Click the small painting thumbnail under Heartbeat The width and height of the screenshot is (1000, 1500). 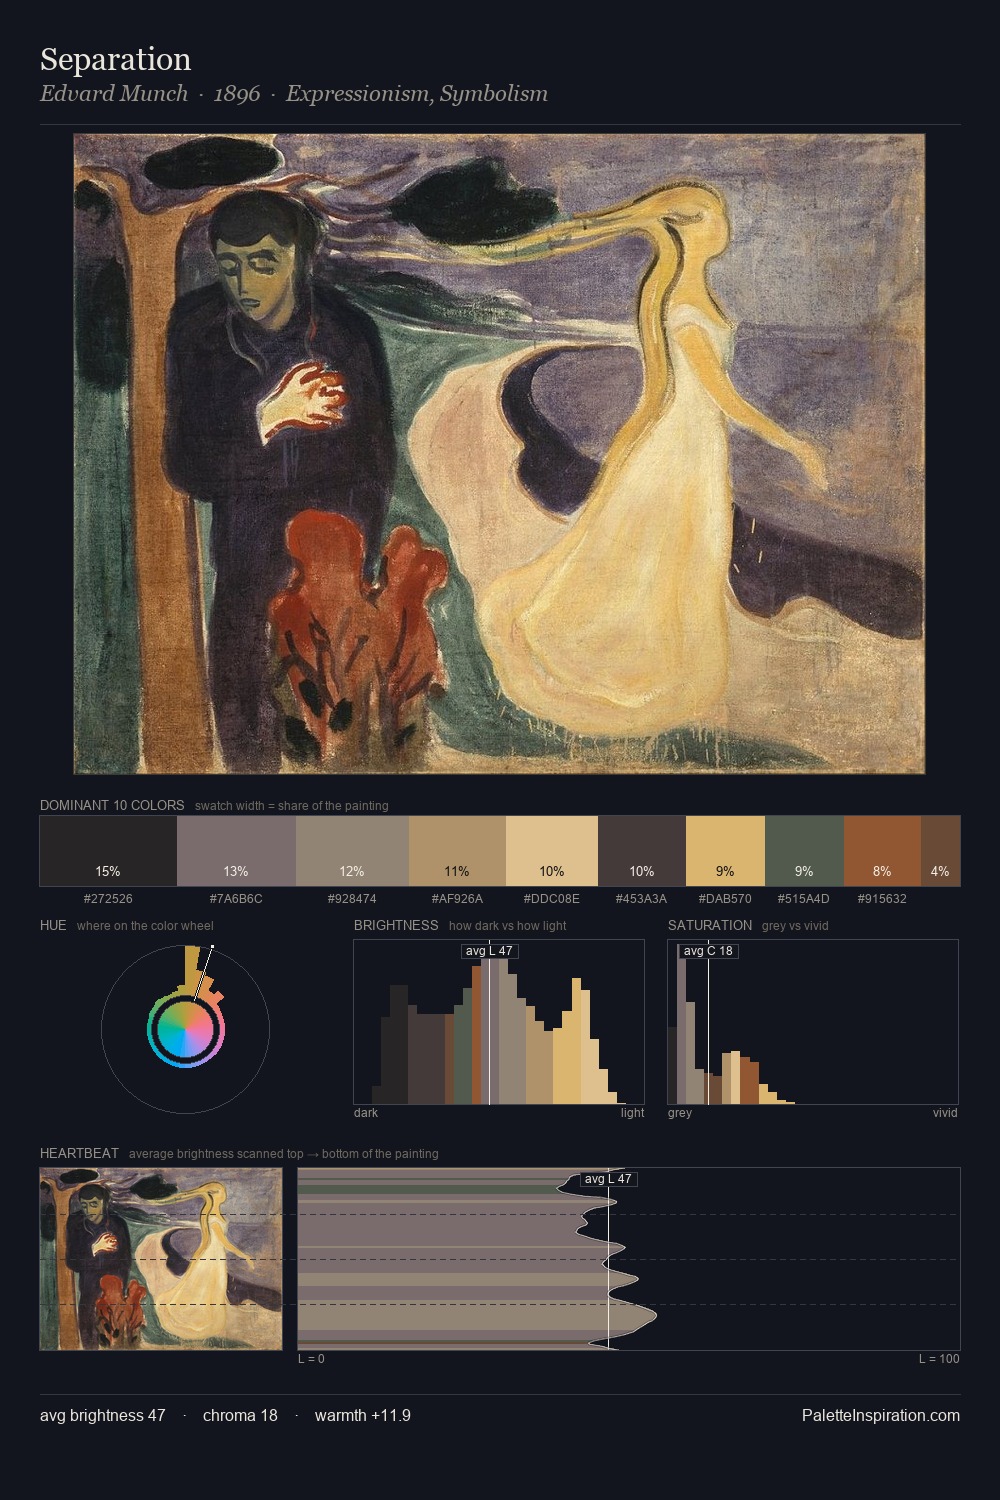[x=161, y=1259]
